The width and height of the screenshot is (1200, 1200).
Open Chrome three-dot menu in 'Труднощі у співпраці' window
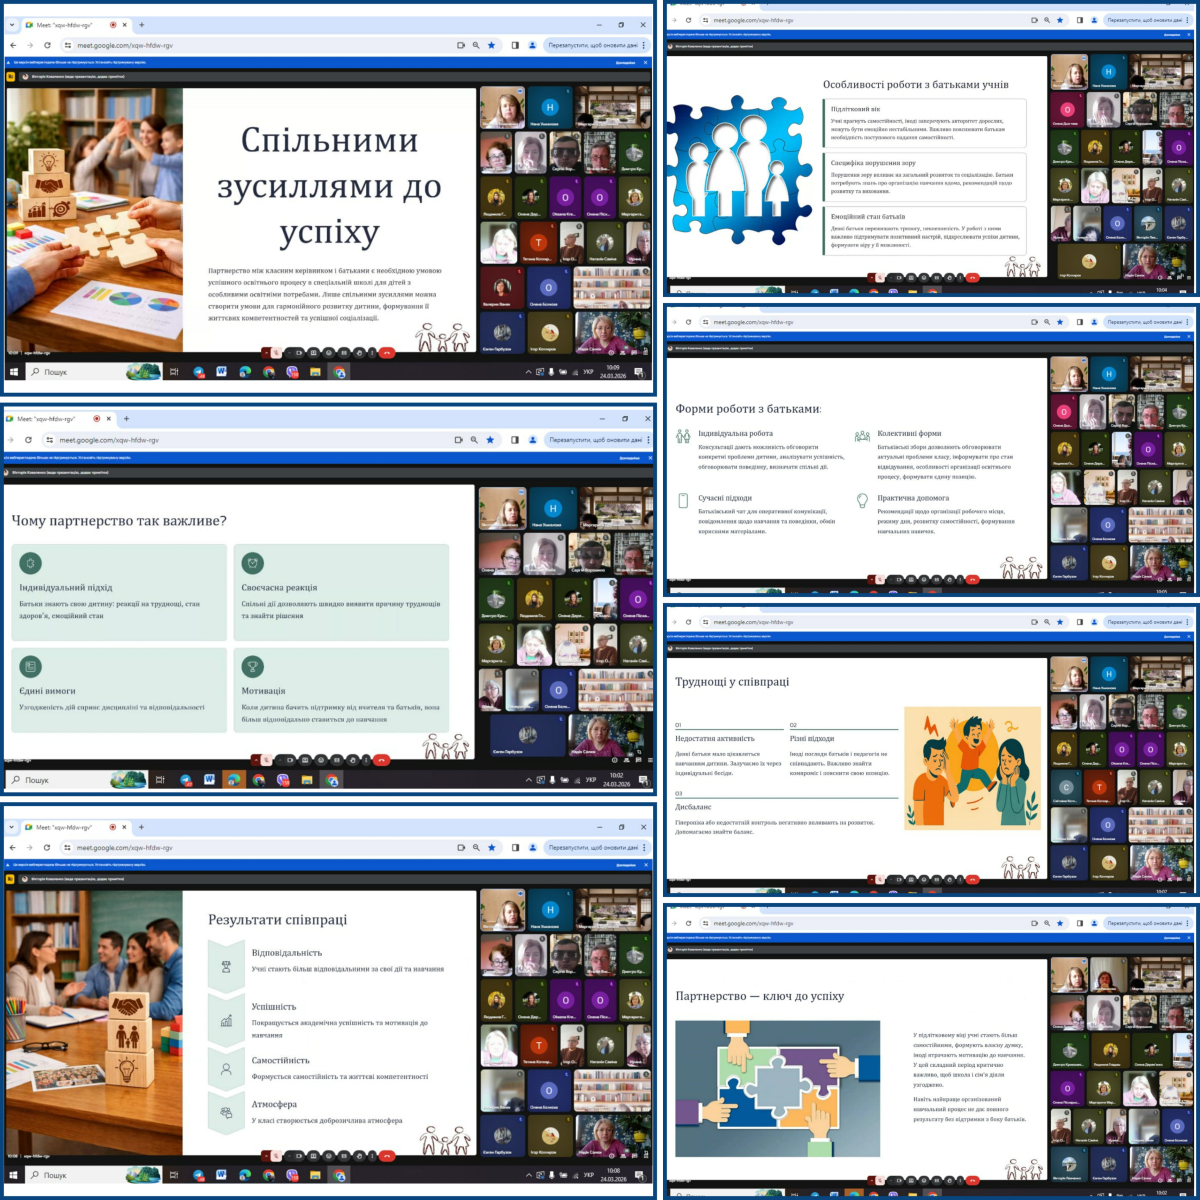tap(1190, 622)
